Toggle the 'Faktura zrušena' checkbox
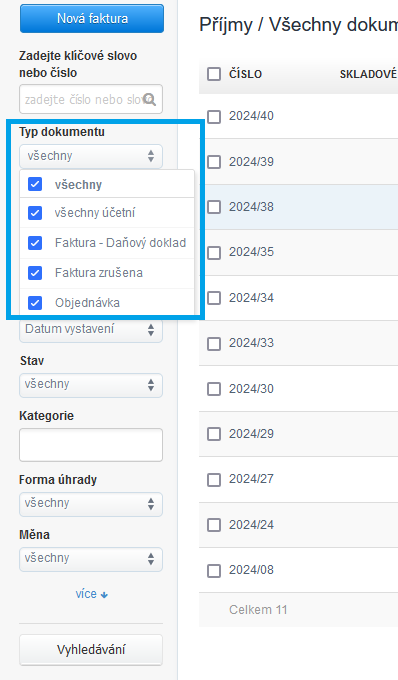398x680 pixels. pyautogui.click(x=35, y=273)
